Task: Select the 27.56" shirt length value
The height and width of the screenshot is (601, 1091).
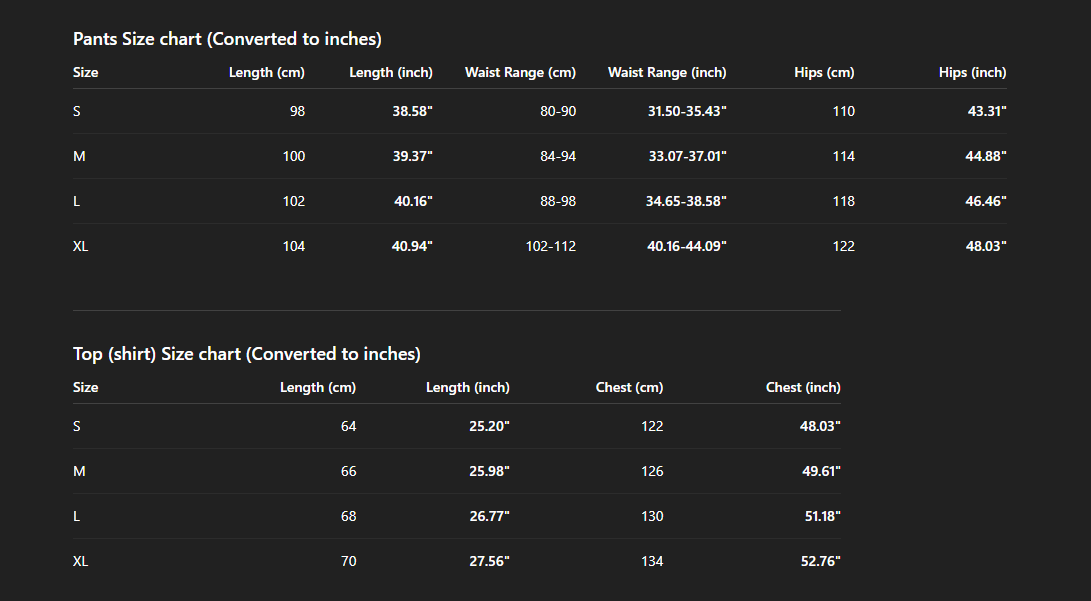Action: (x=489, y=562)
